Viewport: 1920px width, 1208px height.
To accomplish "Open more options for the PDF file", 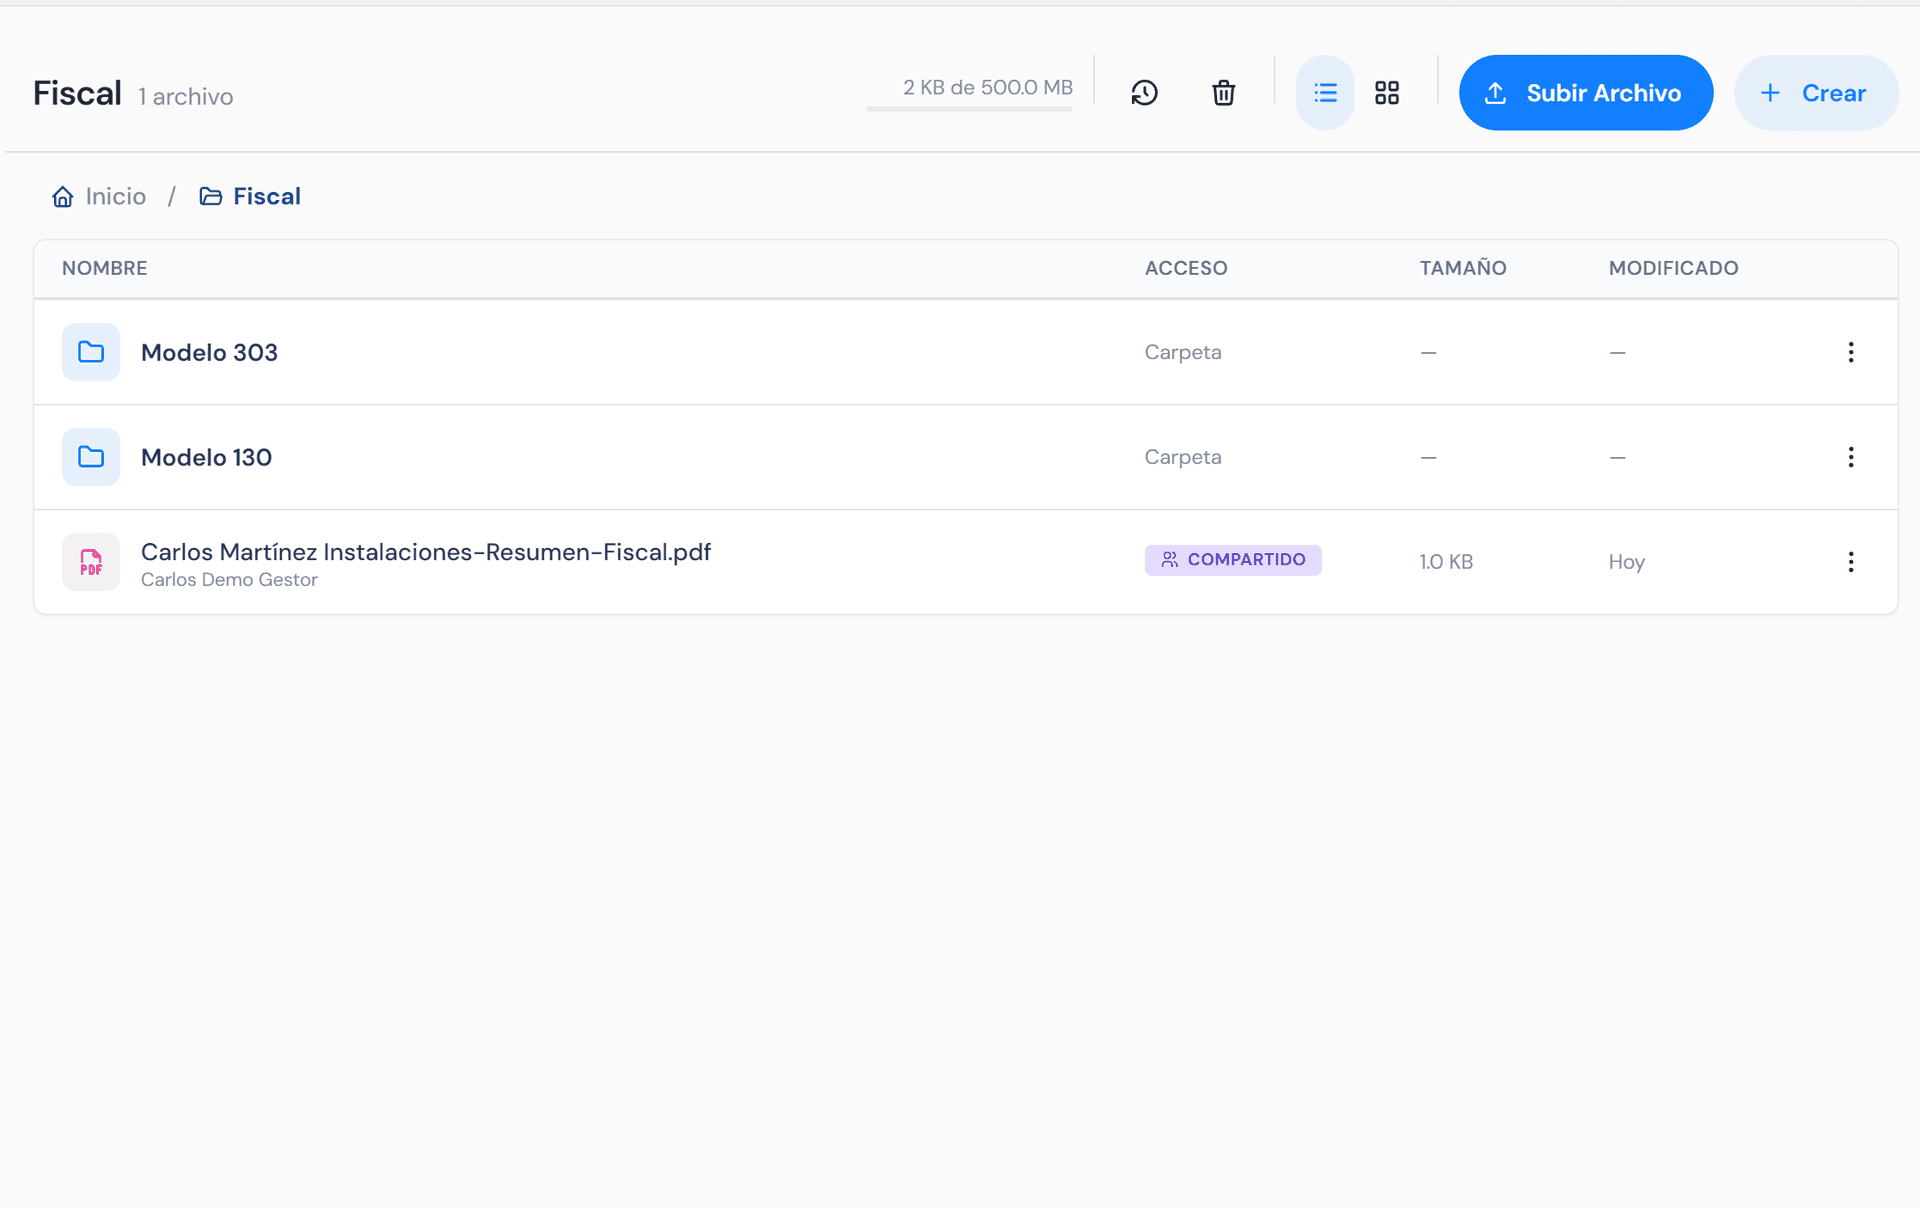I will [1851, 562].
